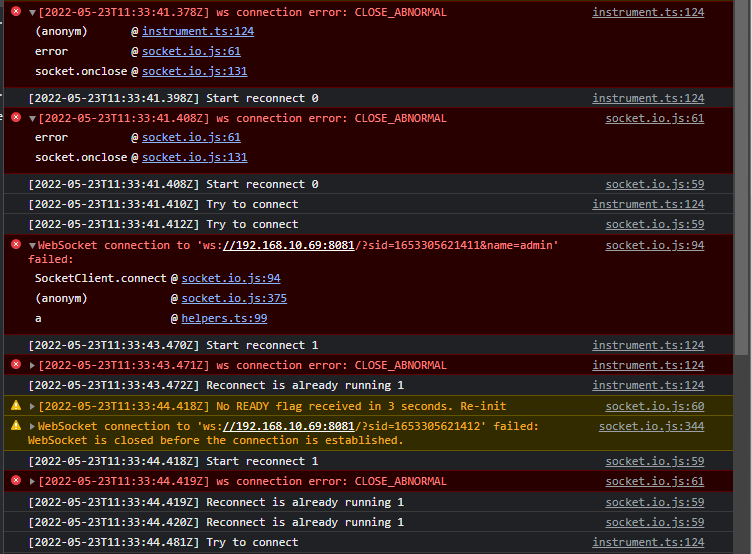Open instrument.ts:124 source link of 11:33:41.378Z error
The height and width of the screenshot is (554, 752).
(x=648, y=12)
